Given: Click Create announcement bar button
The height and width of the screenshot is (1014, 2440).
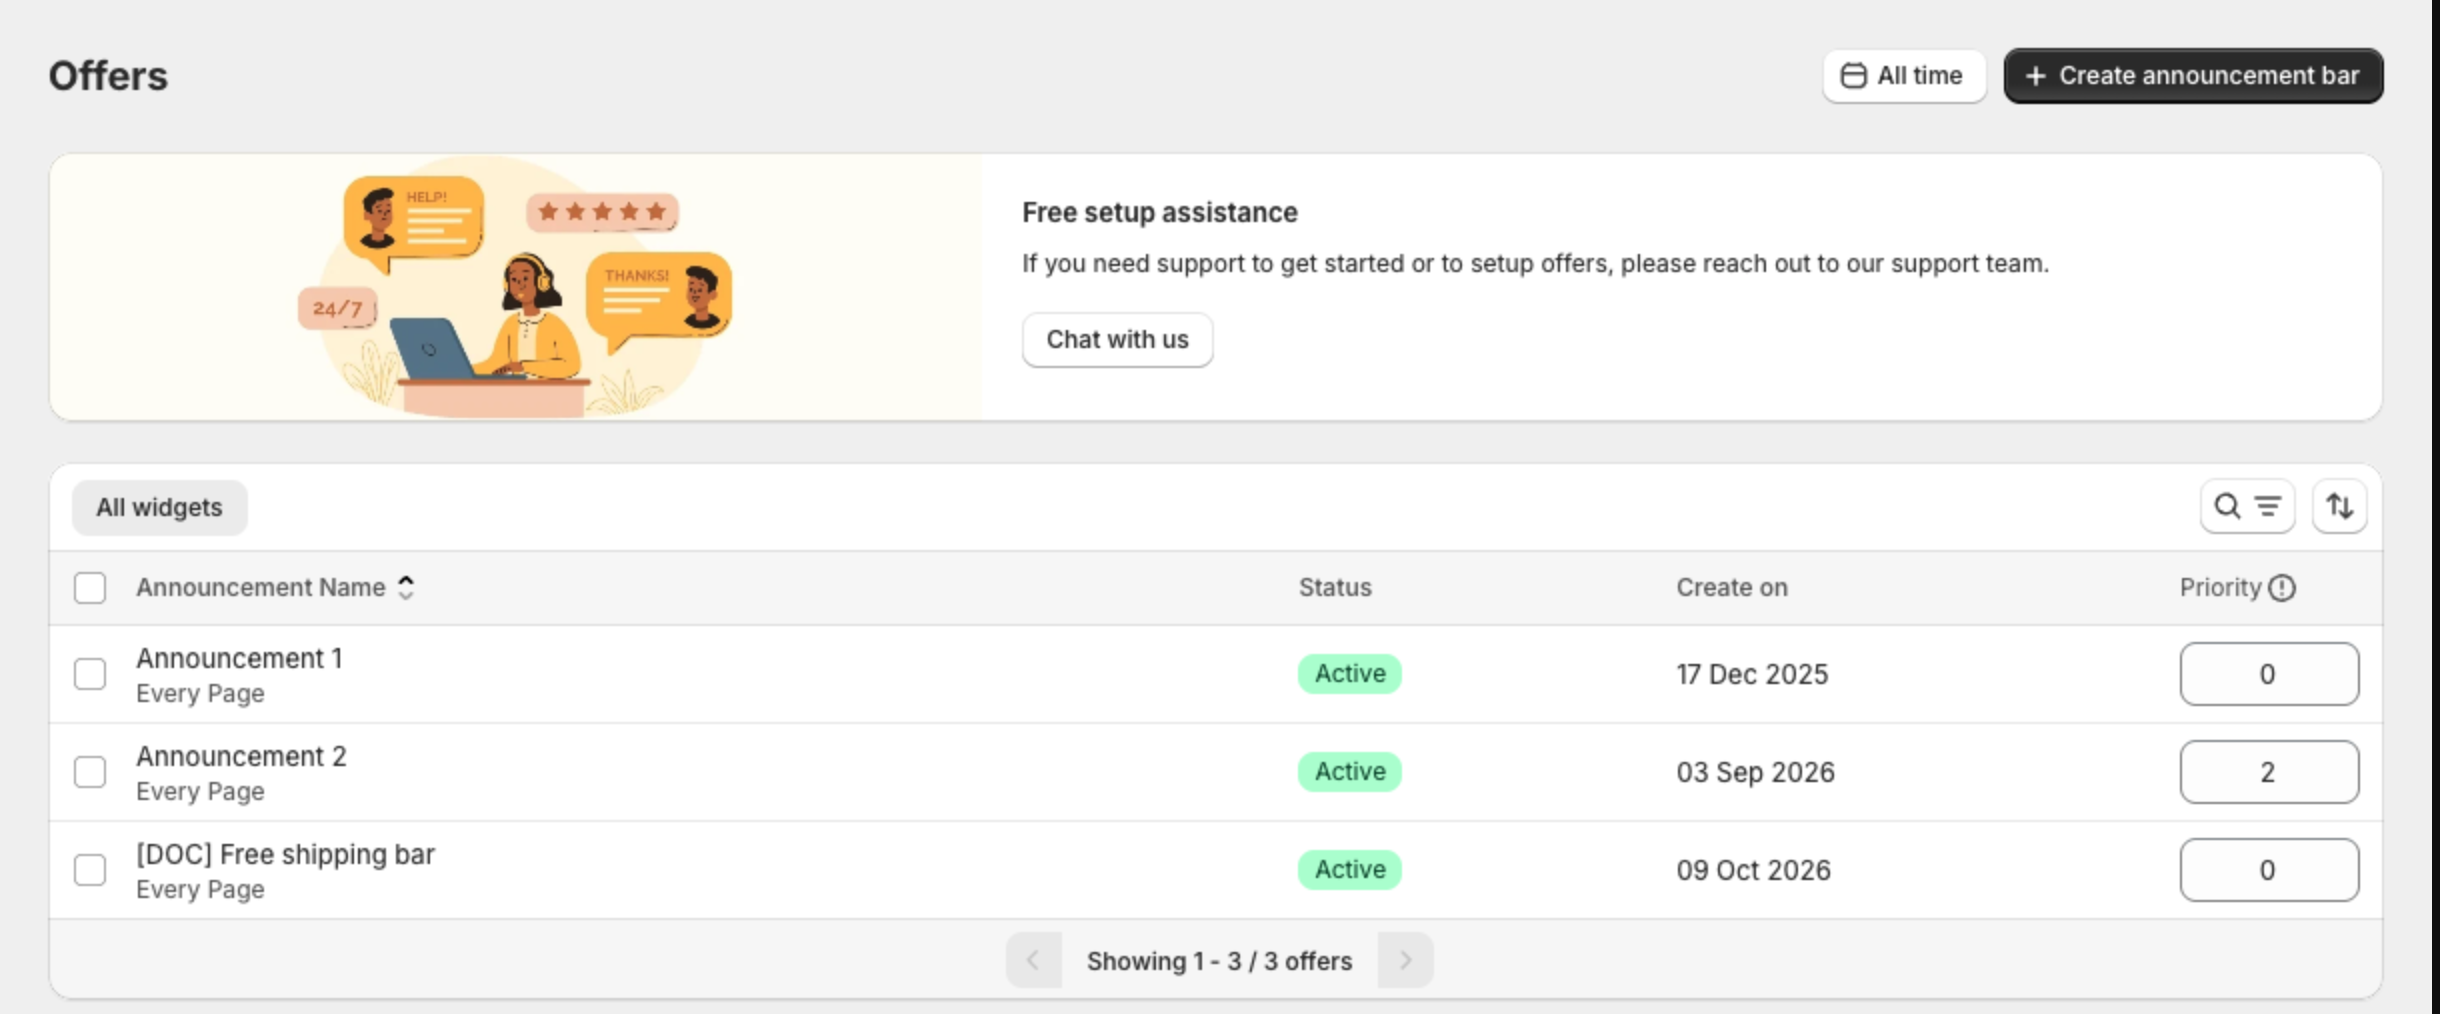Looking at the screenshot, I should pyautogui.click(x=2193, y=76).
